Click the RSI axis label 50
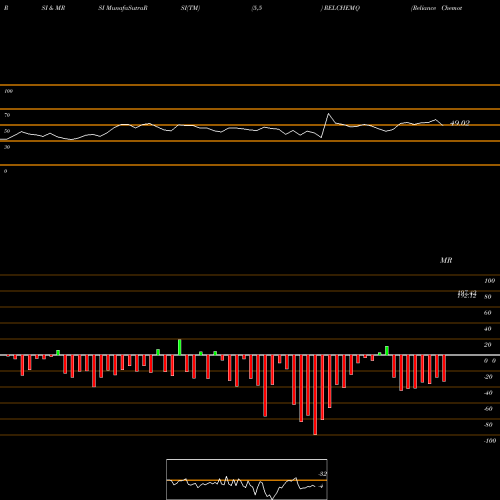Image resolution: width=500 pixels, height=500 pixels. click(7, 131)
